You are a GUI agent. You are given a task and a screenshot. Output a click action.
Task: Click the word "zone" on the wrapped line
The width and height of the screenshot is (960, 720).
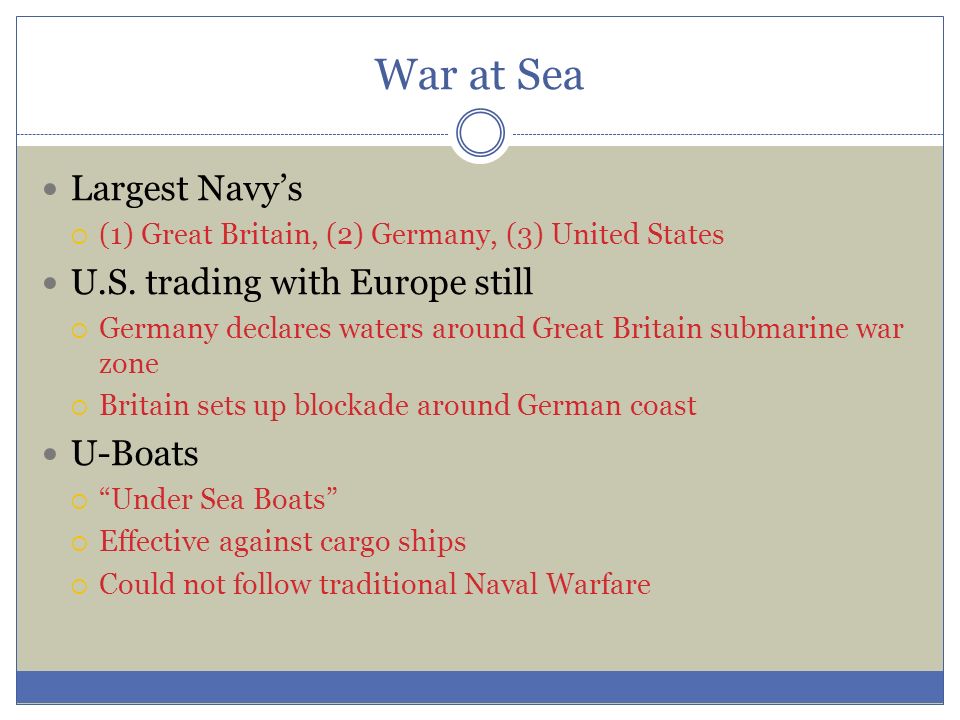[129, 365]
